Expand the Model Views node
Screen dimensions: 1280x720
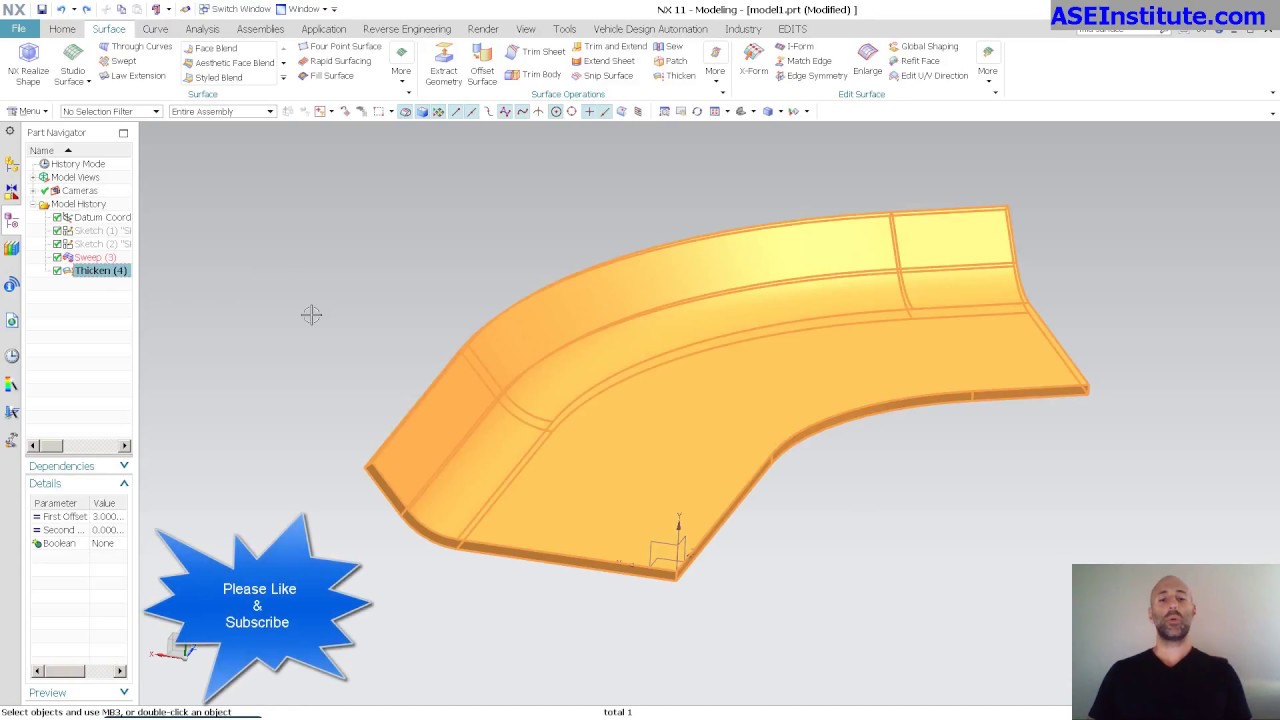33,177
